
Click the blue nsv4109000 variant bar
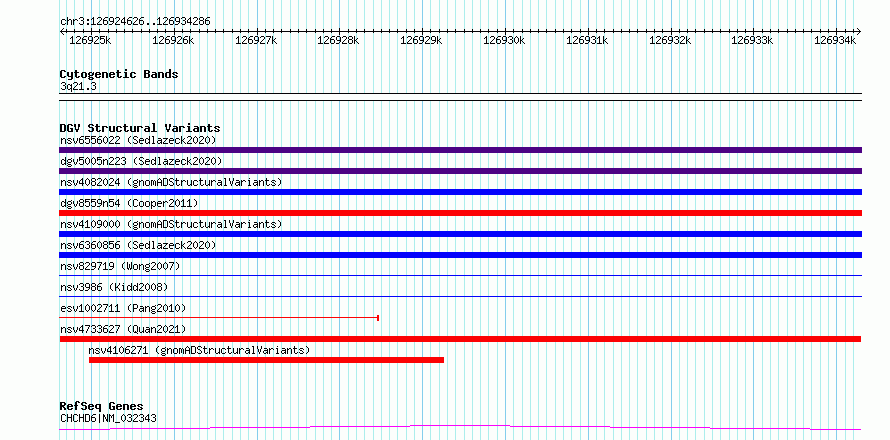[x=460, y=234]
